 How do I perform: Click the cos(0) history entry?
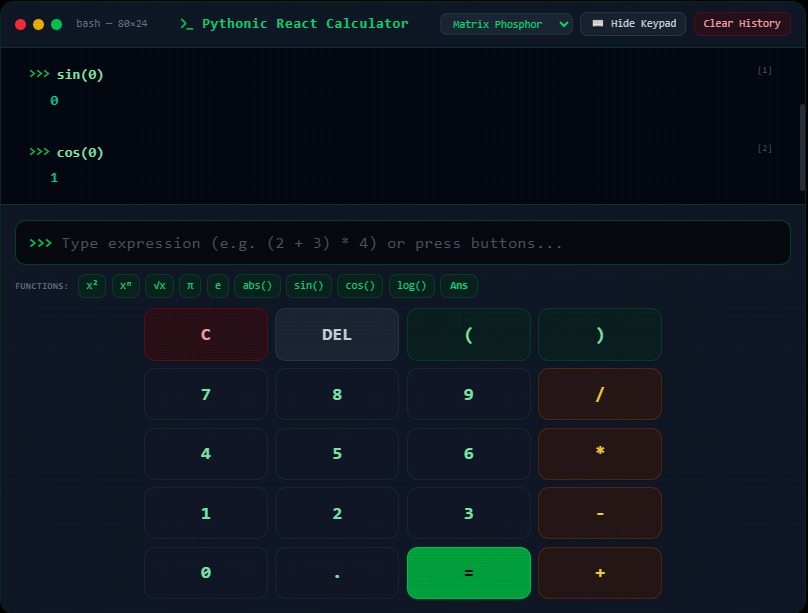tap(80, 152)
